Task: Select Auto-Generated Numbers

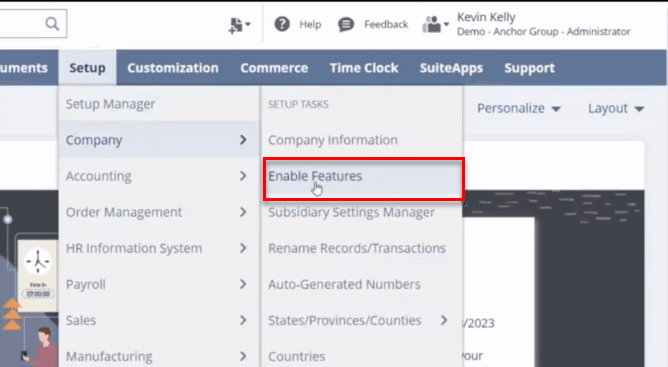Action: pyautogui.click(x=344, y=284)
